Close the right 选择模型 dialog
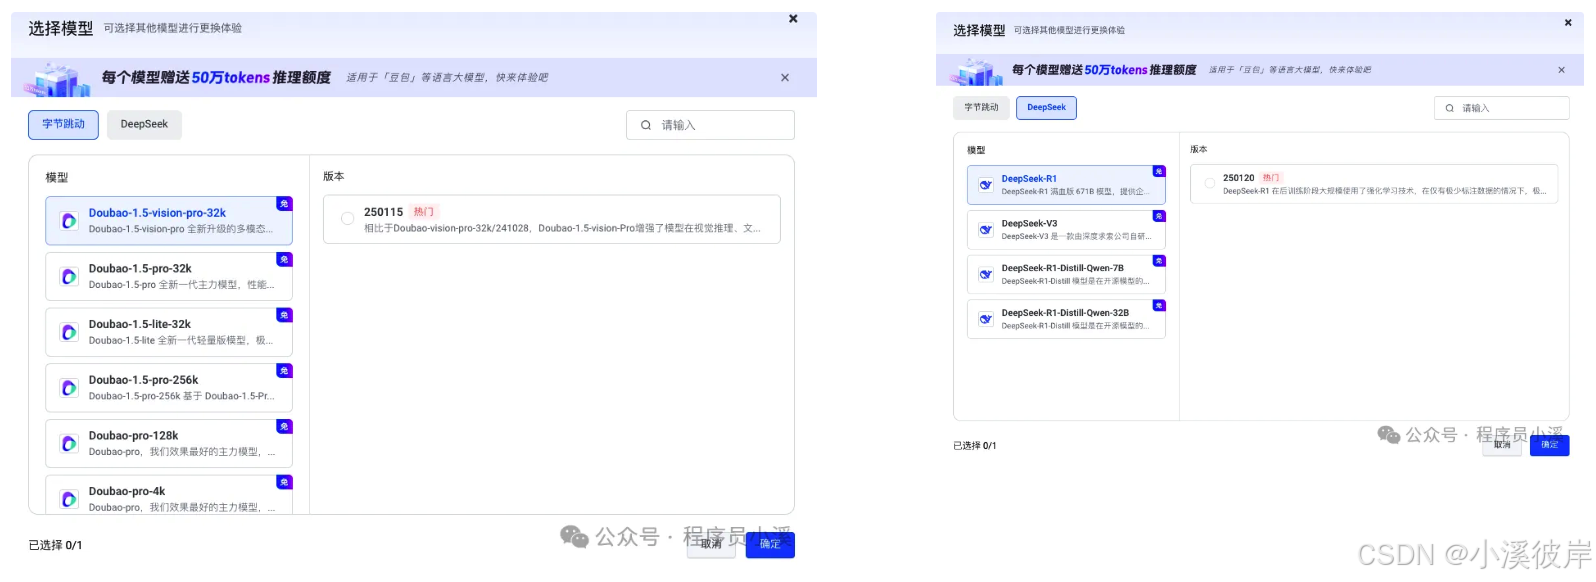The image size is (1596, 582). pos(1568,22)
